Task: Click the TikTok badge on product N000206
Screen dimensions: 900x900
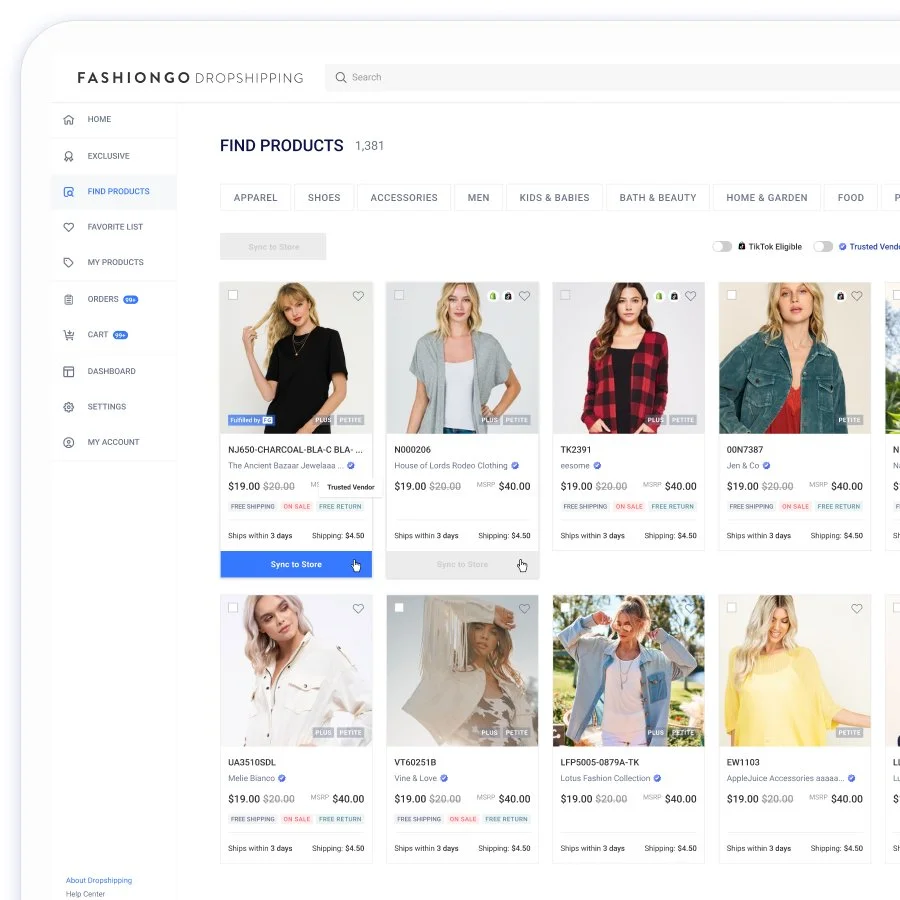Action: point(510,295)
